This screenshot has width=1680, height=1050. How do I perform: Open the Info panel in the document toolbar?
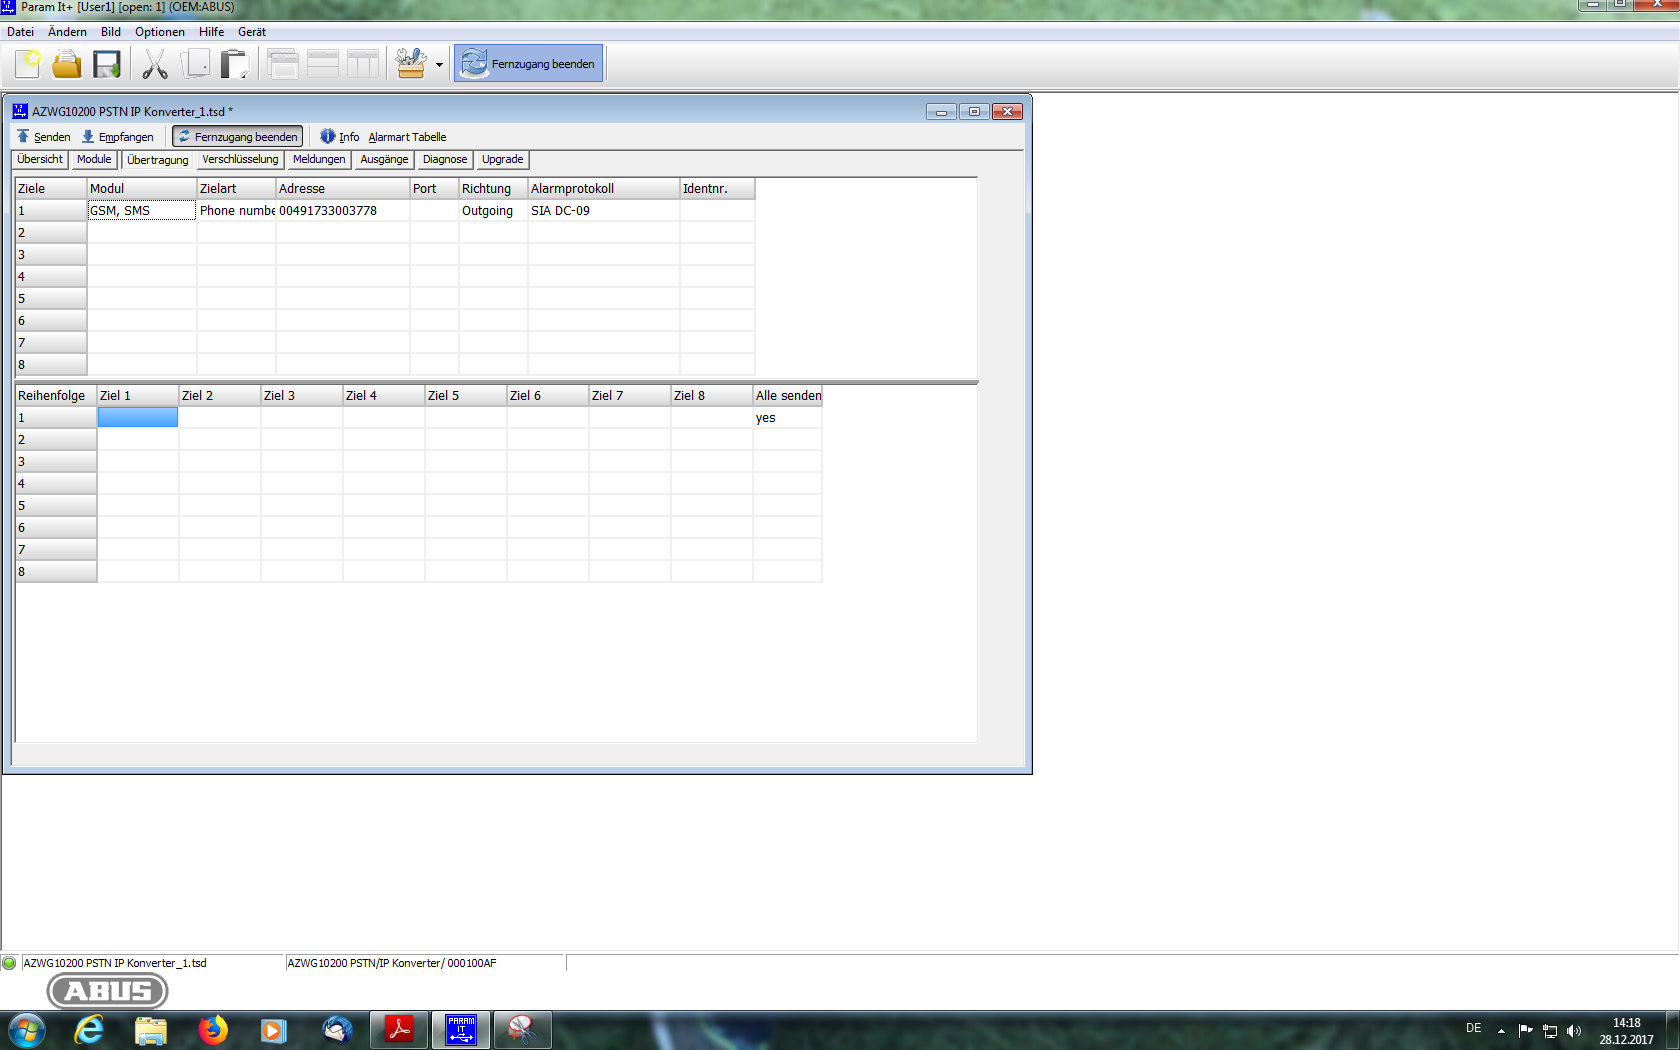[x=340, y=137]
